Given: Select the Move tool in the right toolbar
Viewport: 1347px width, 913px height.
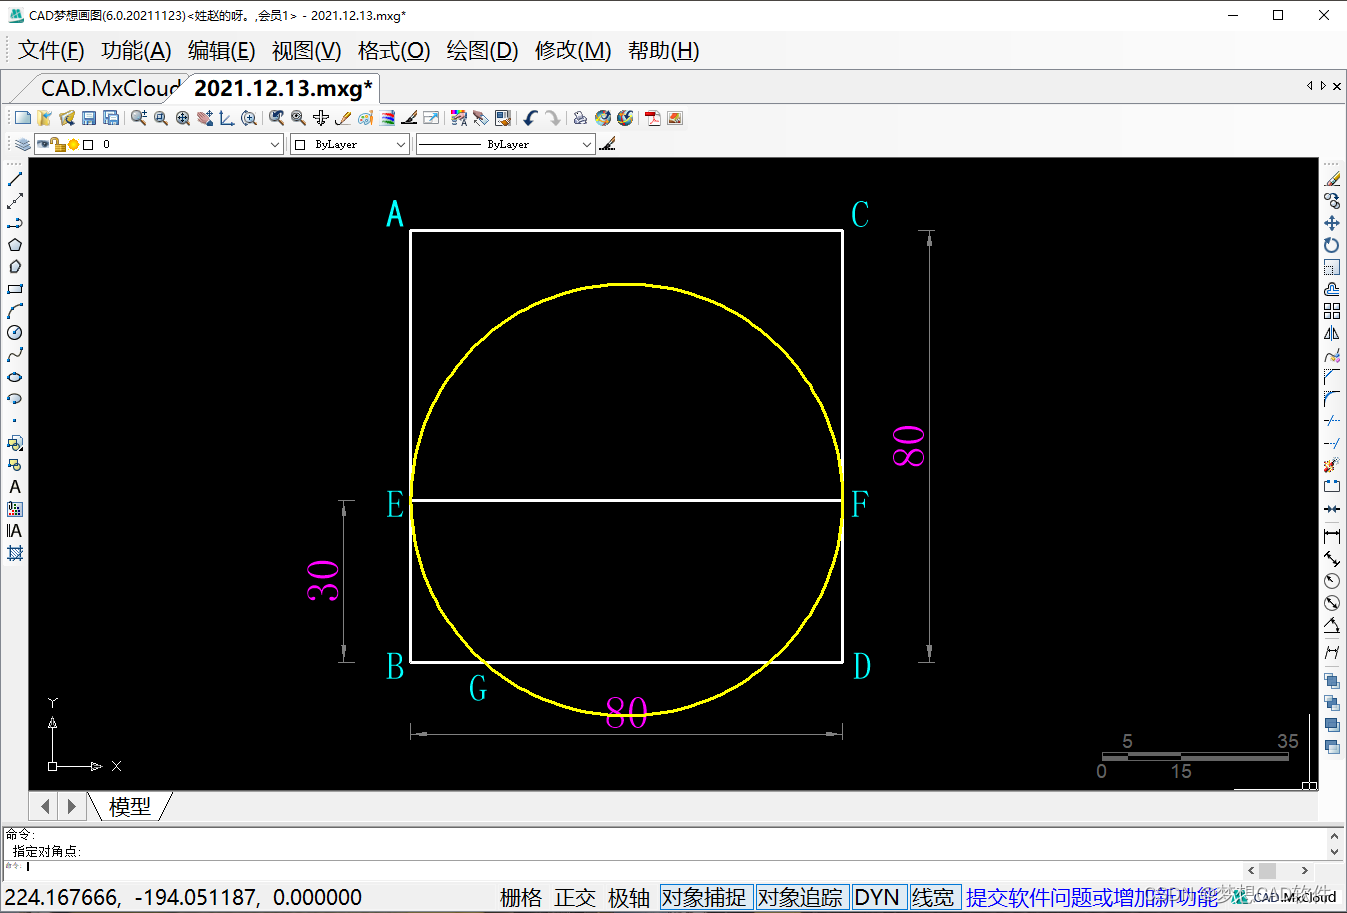Looking at the screenshot, I should pos(1332,223).
